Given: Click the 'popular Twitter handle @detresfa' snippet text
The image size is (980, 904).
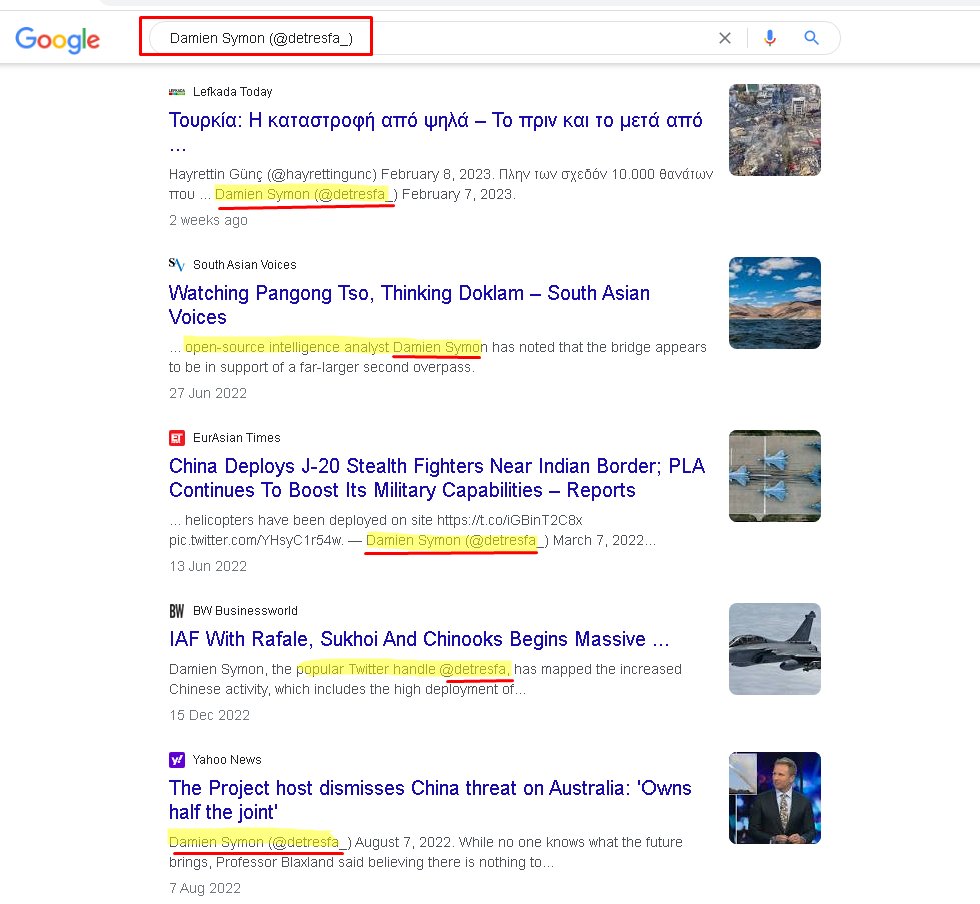Looking at the screenshot, I should (401, 669).
